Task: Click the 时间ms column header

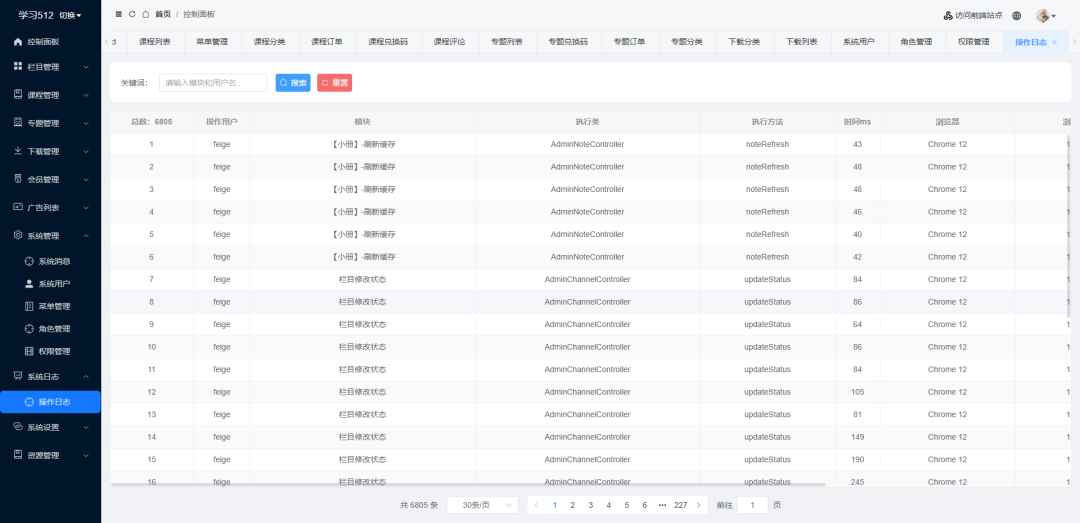Action: pos(858,122)
